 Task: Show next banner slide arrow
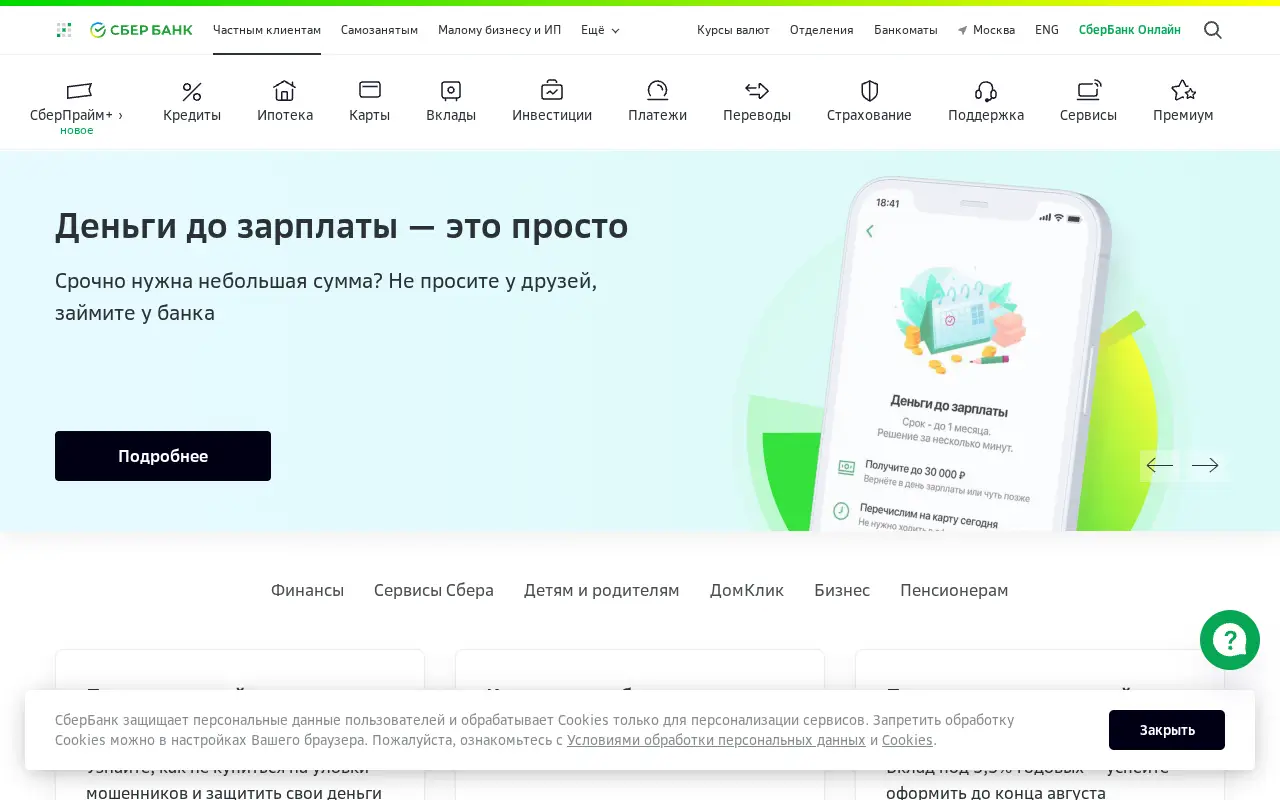[1206, 465]
